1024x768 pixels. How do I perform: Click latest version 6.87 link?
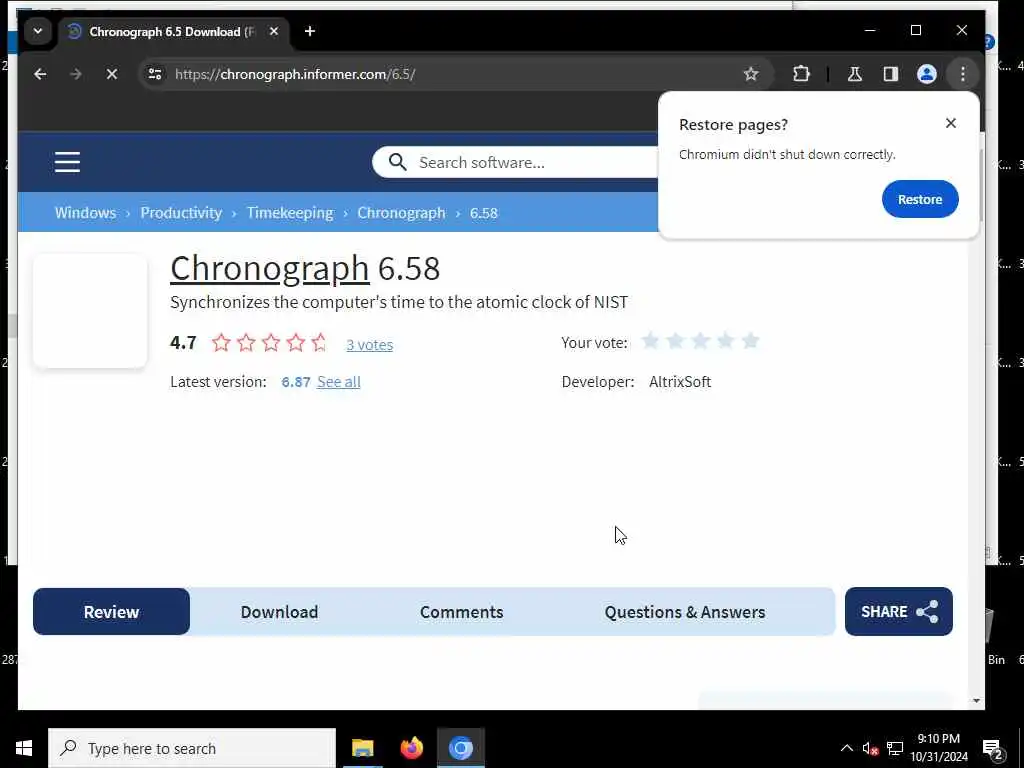296,381
